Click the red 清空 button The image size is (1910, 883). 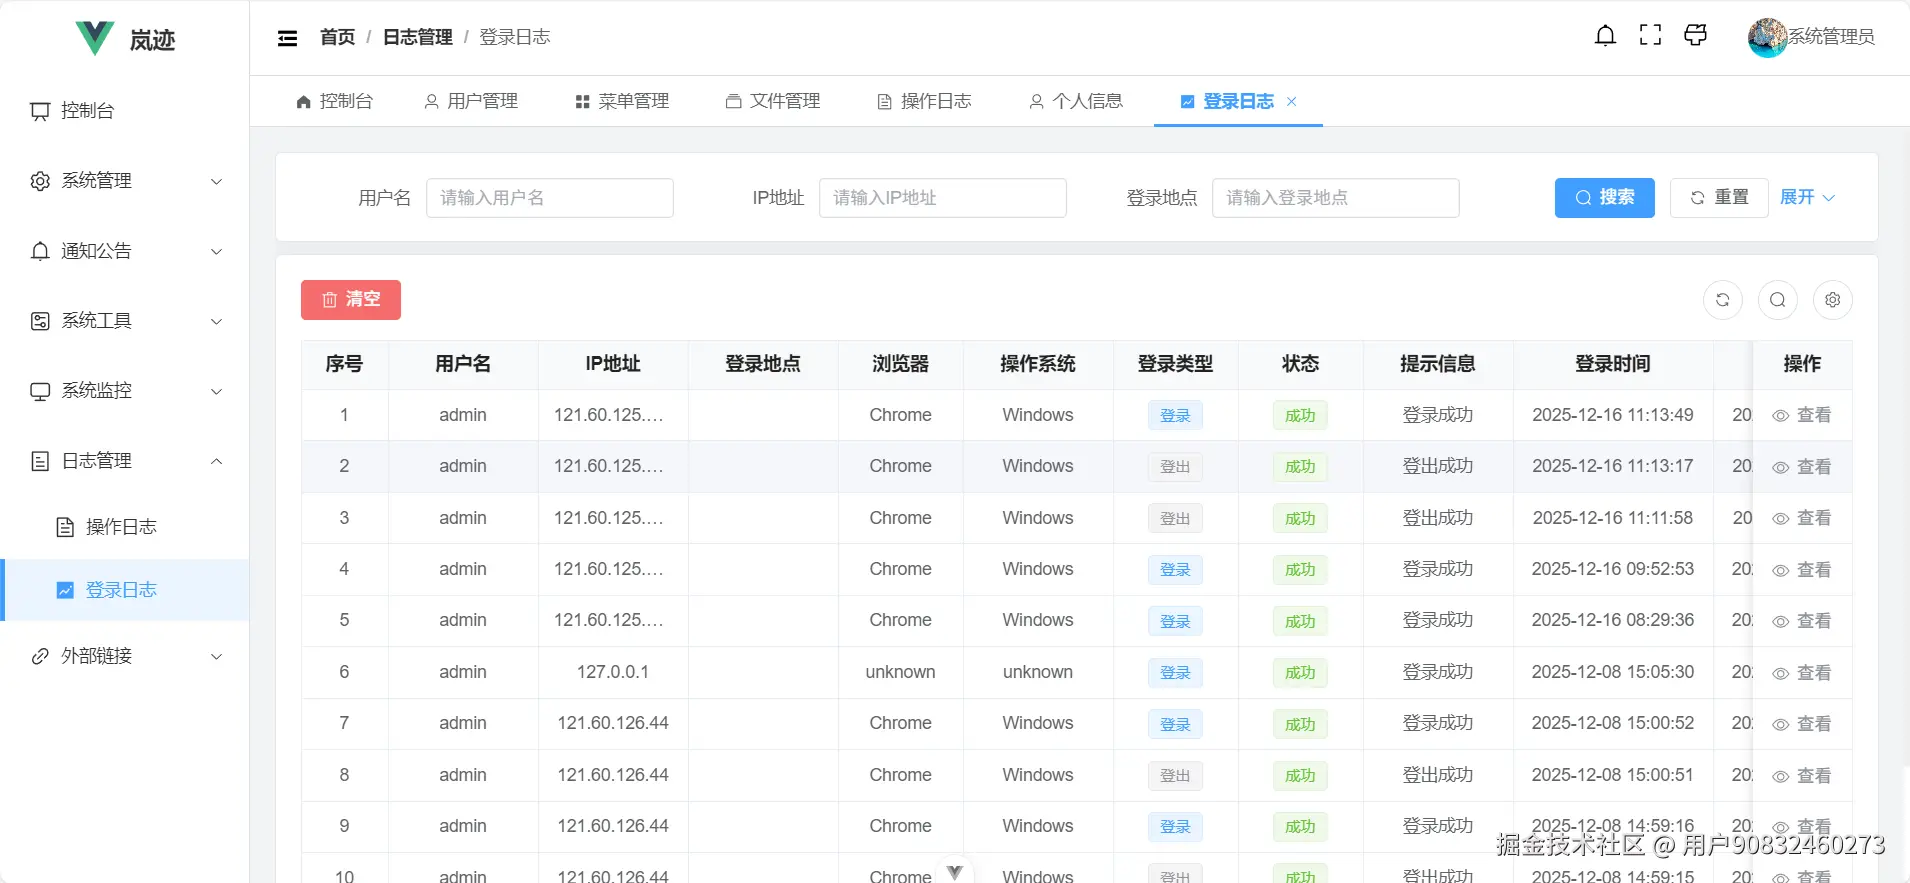(x=351, y=300)
